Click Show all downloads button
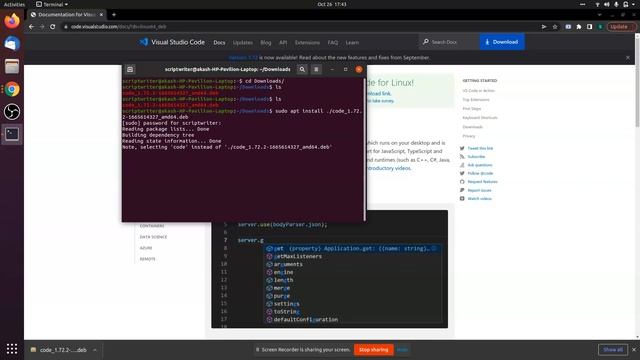640x360 pixels. [x=613, y=350]
